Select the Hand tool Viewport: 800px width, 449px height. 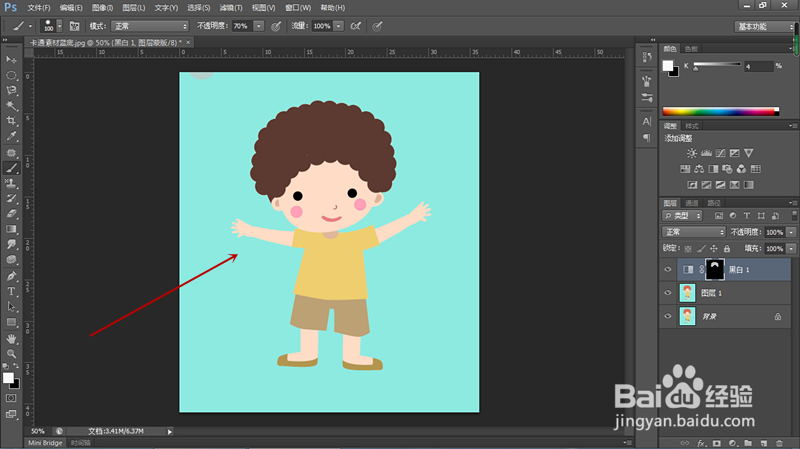11,339
